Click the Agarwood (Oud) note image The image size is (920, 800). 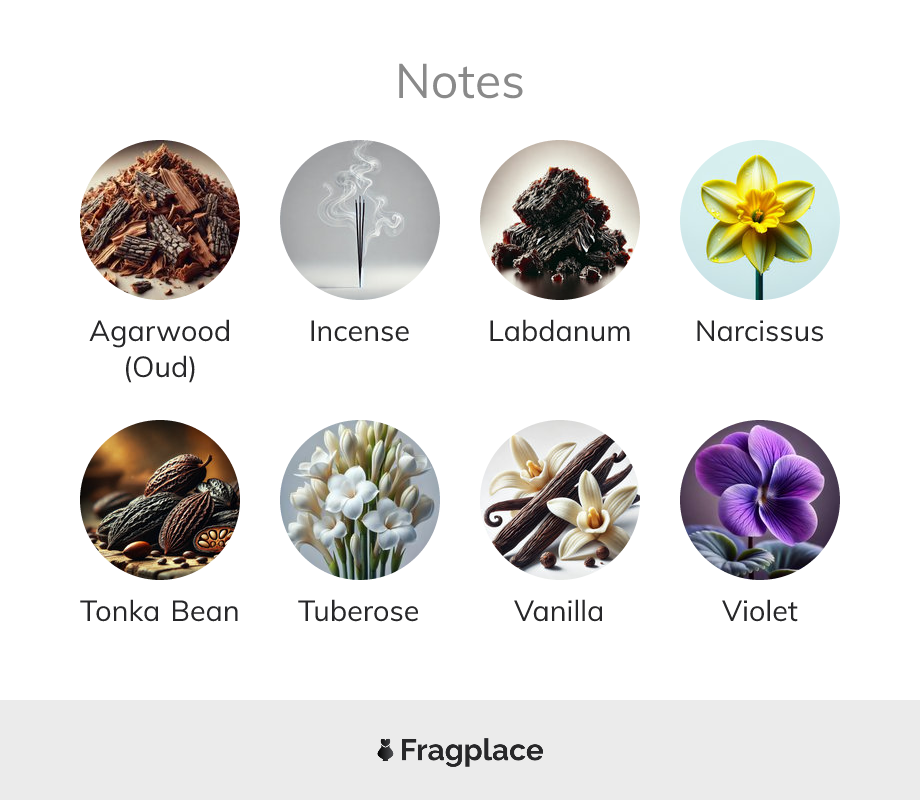click(x=160, y=220)
